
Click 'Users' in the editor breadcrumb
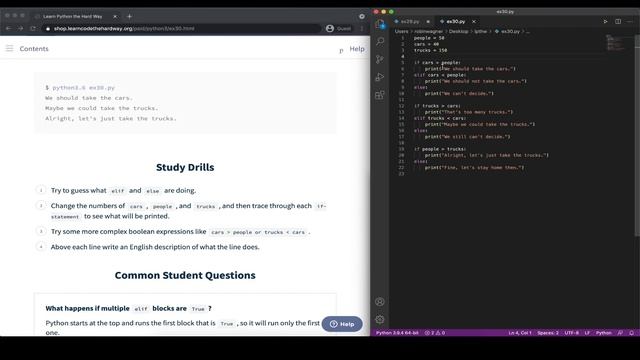pos(401,31)
